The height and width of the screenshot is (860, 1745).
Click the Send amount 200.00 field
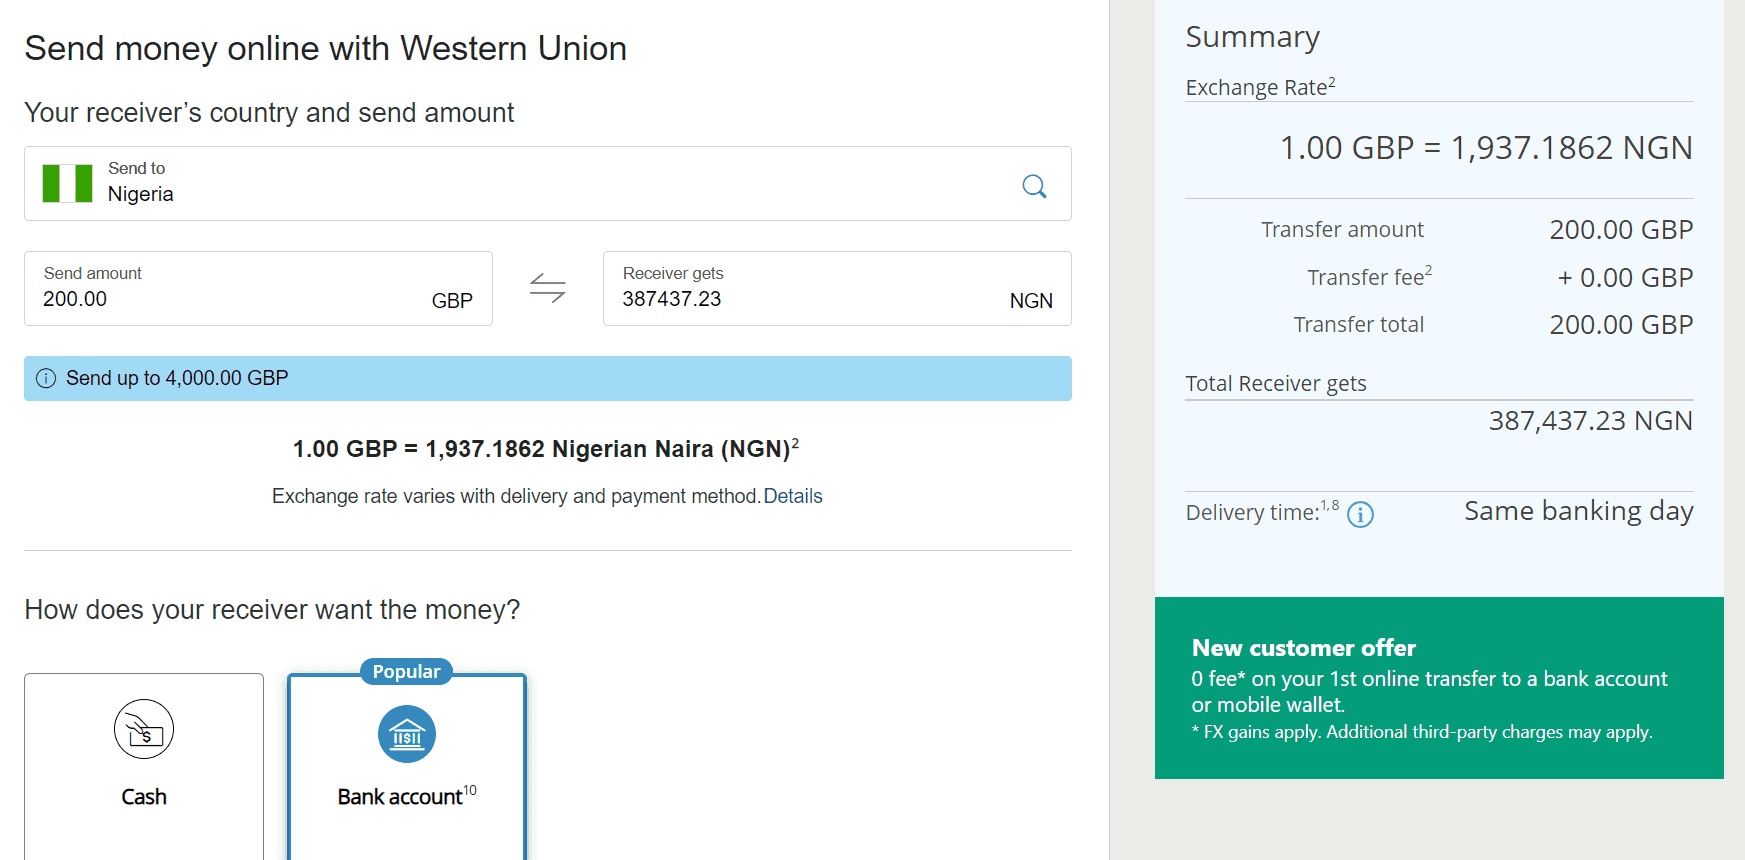tap(258, 288)
